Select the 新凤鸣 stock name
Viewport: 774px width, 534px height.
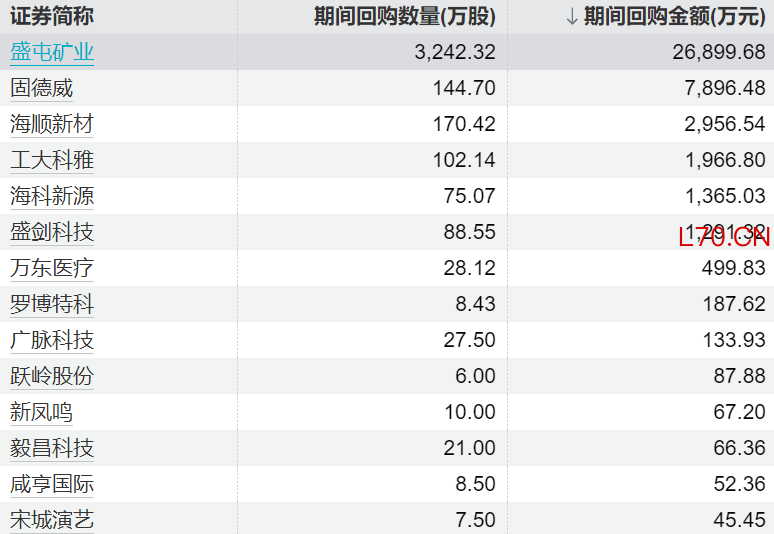tap(42, 412)
